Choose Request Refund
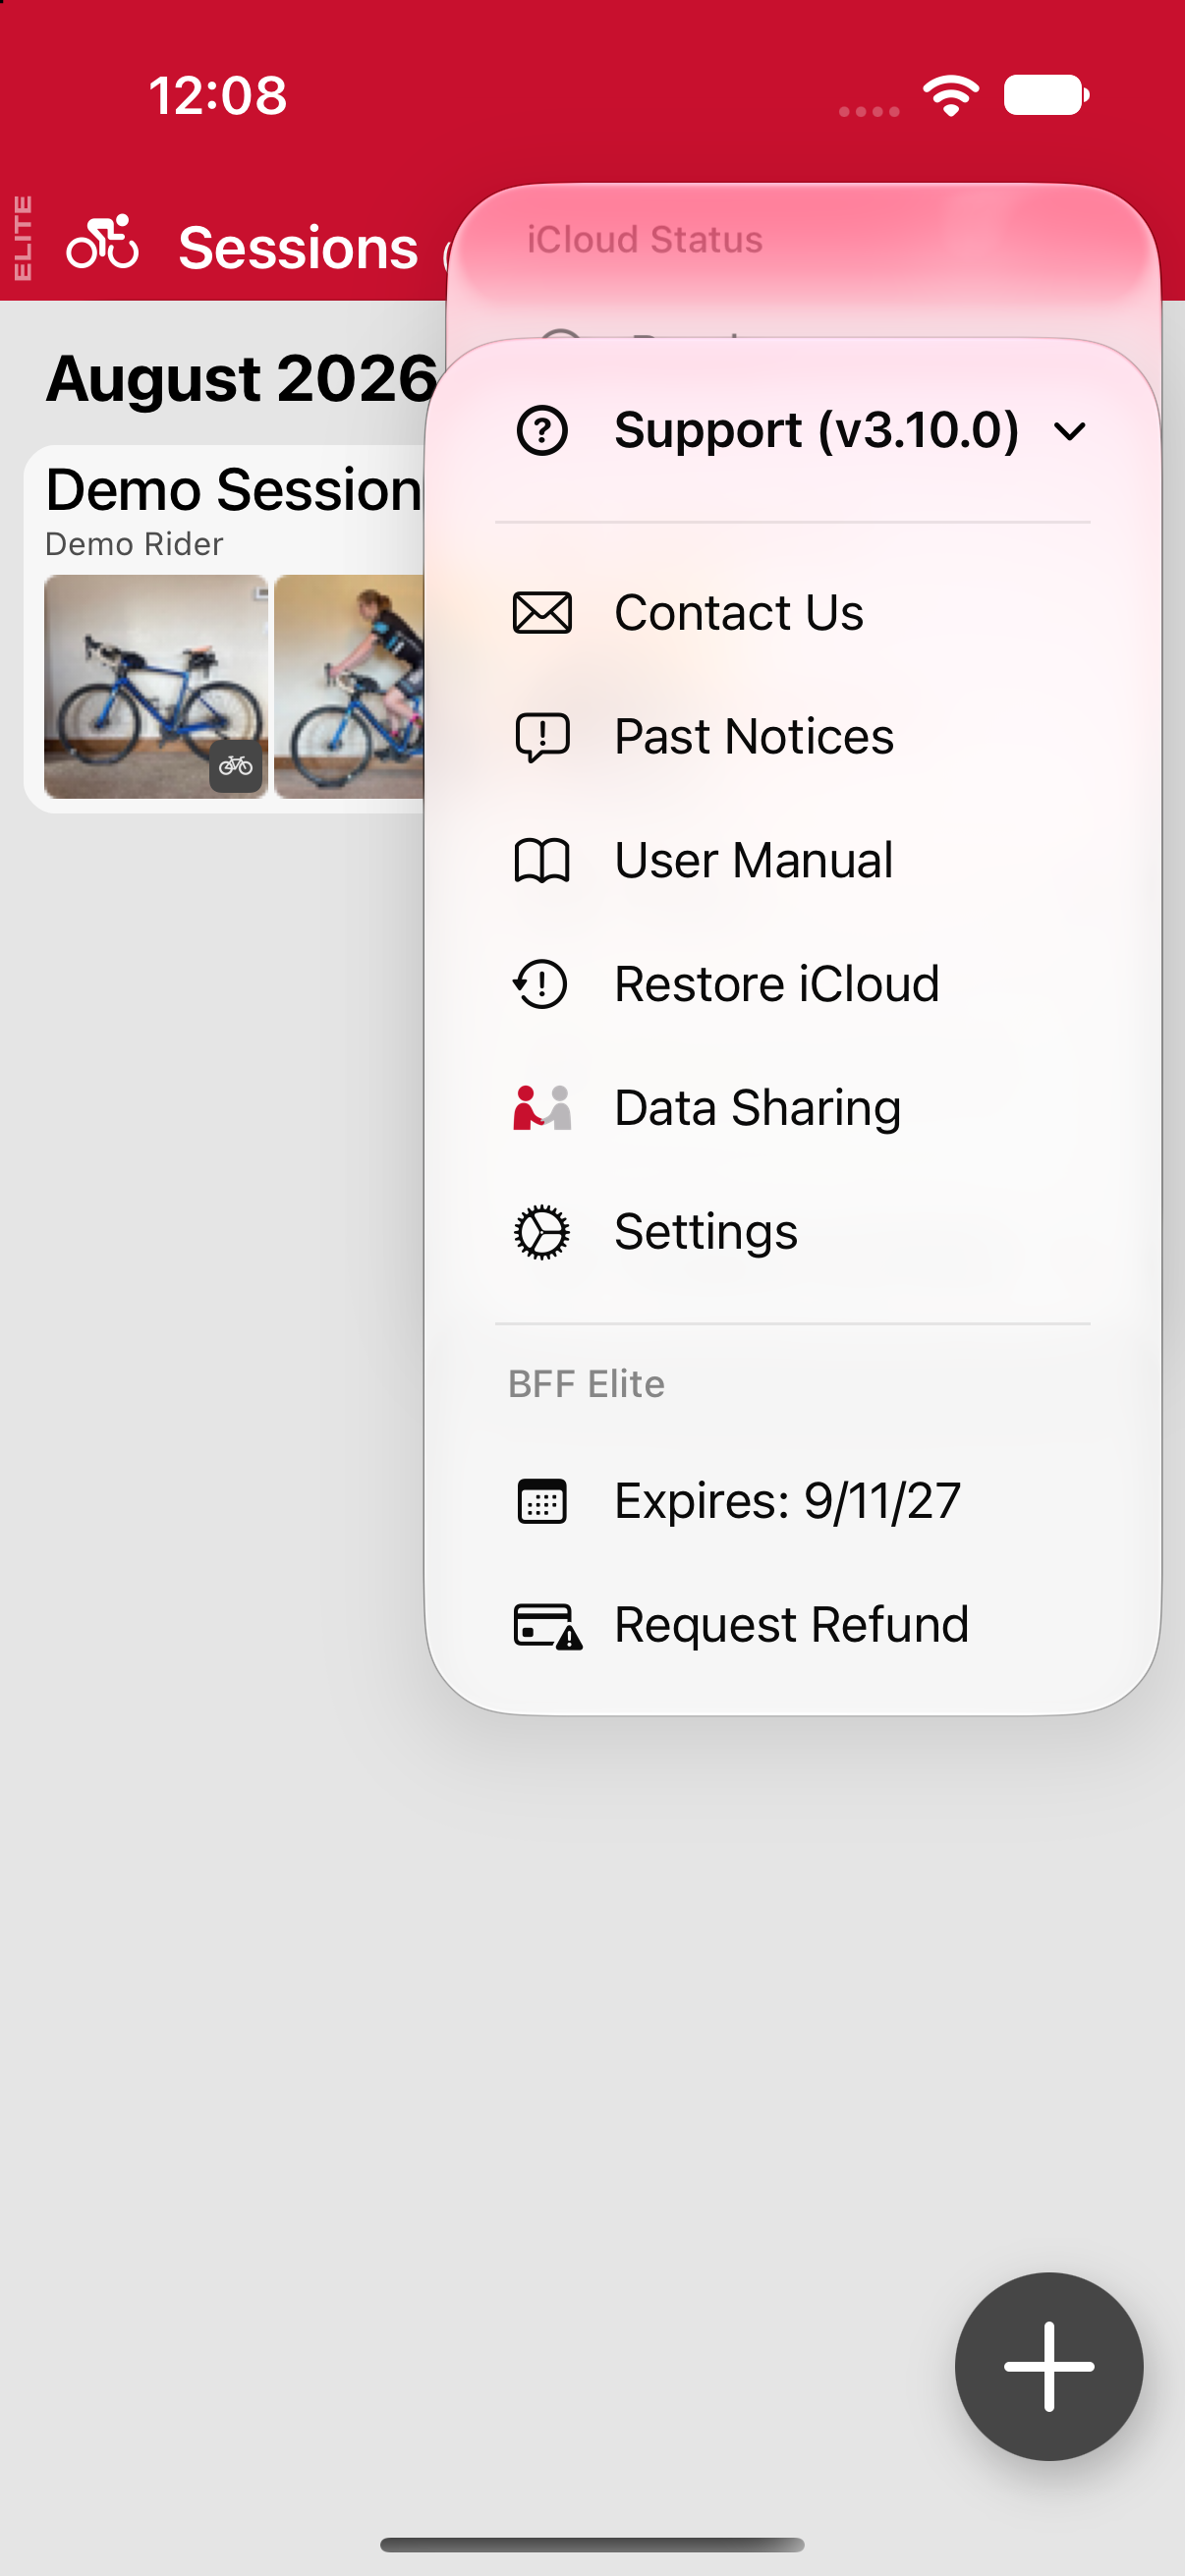The width and height of the screenshot is (1185, 2576). (x=792, y=1625)
